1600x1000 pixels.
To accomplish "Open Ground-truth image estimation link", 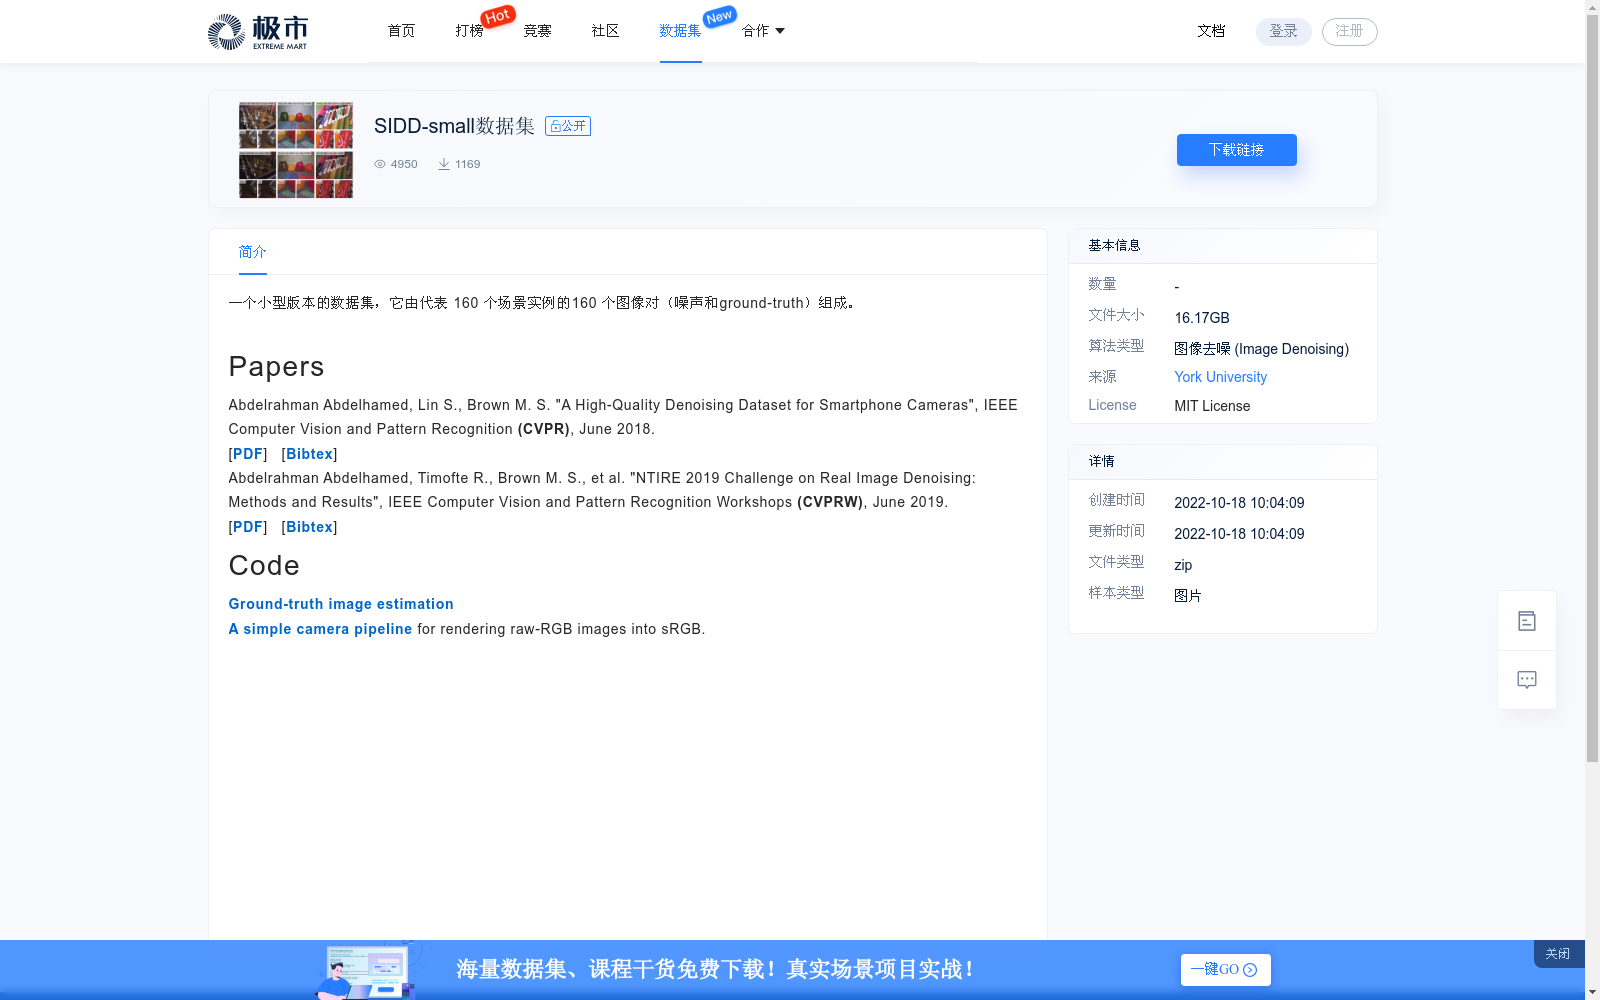I will coord(341,604).
